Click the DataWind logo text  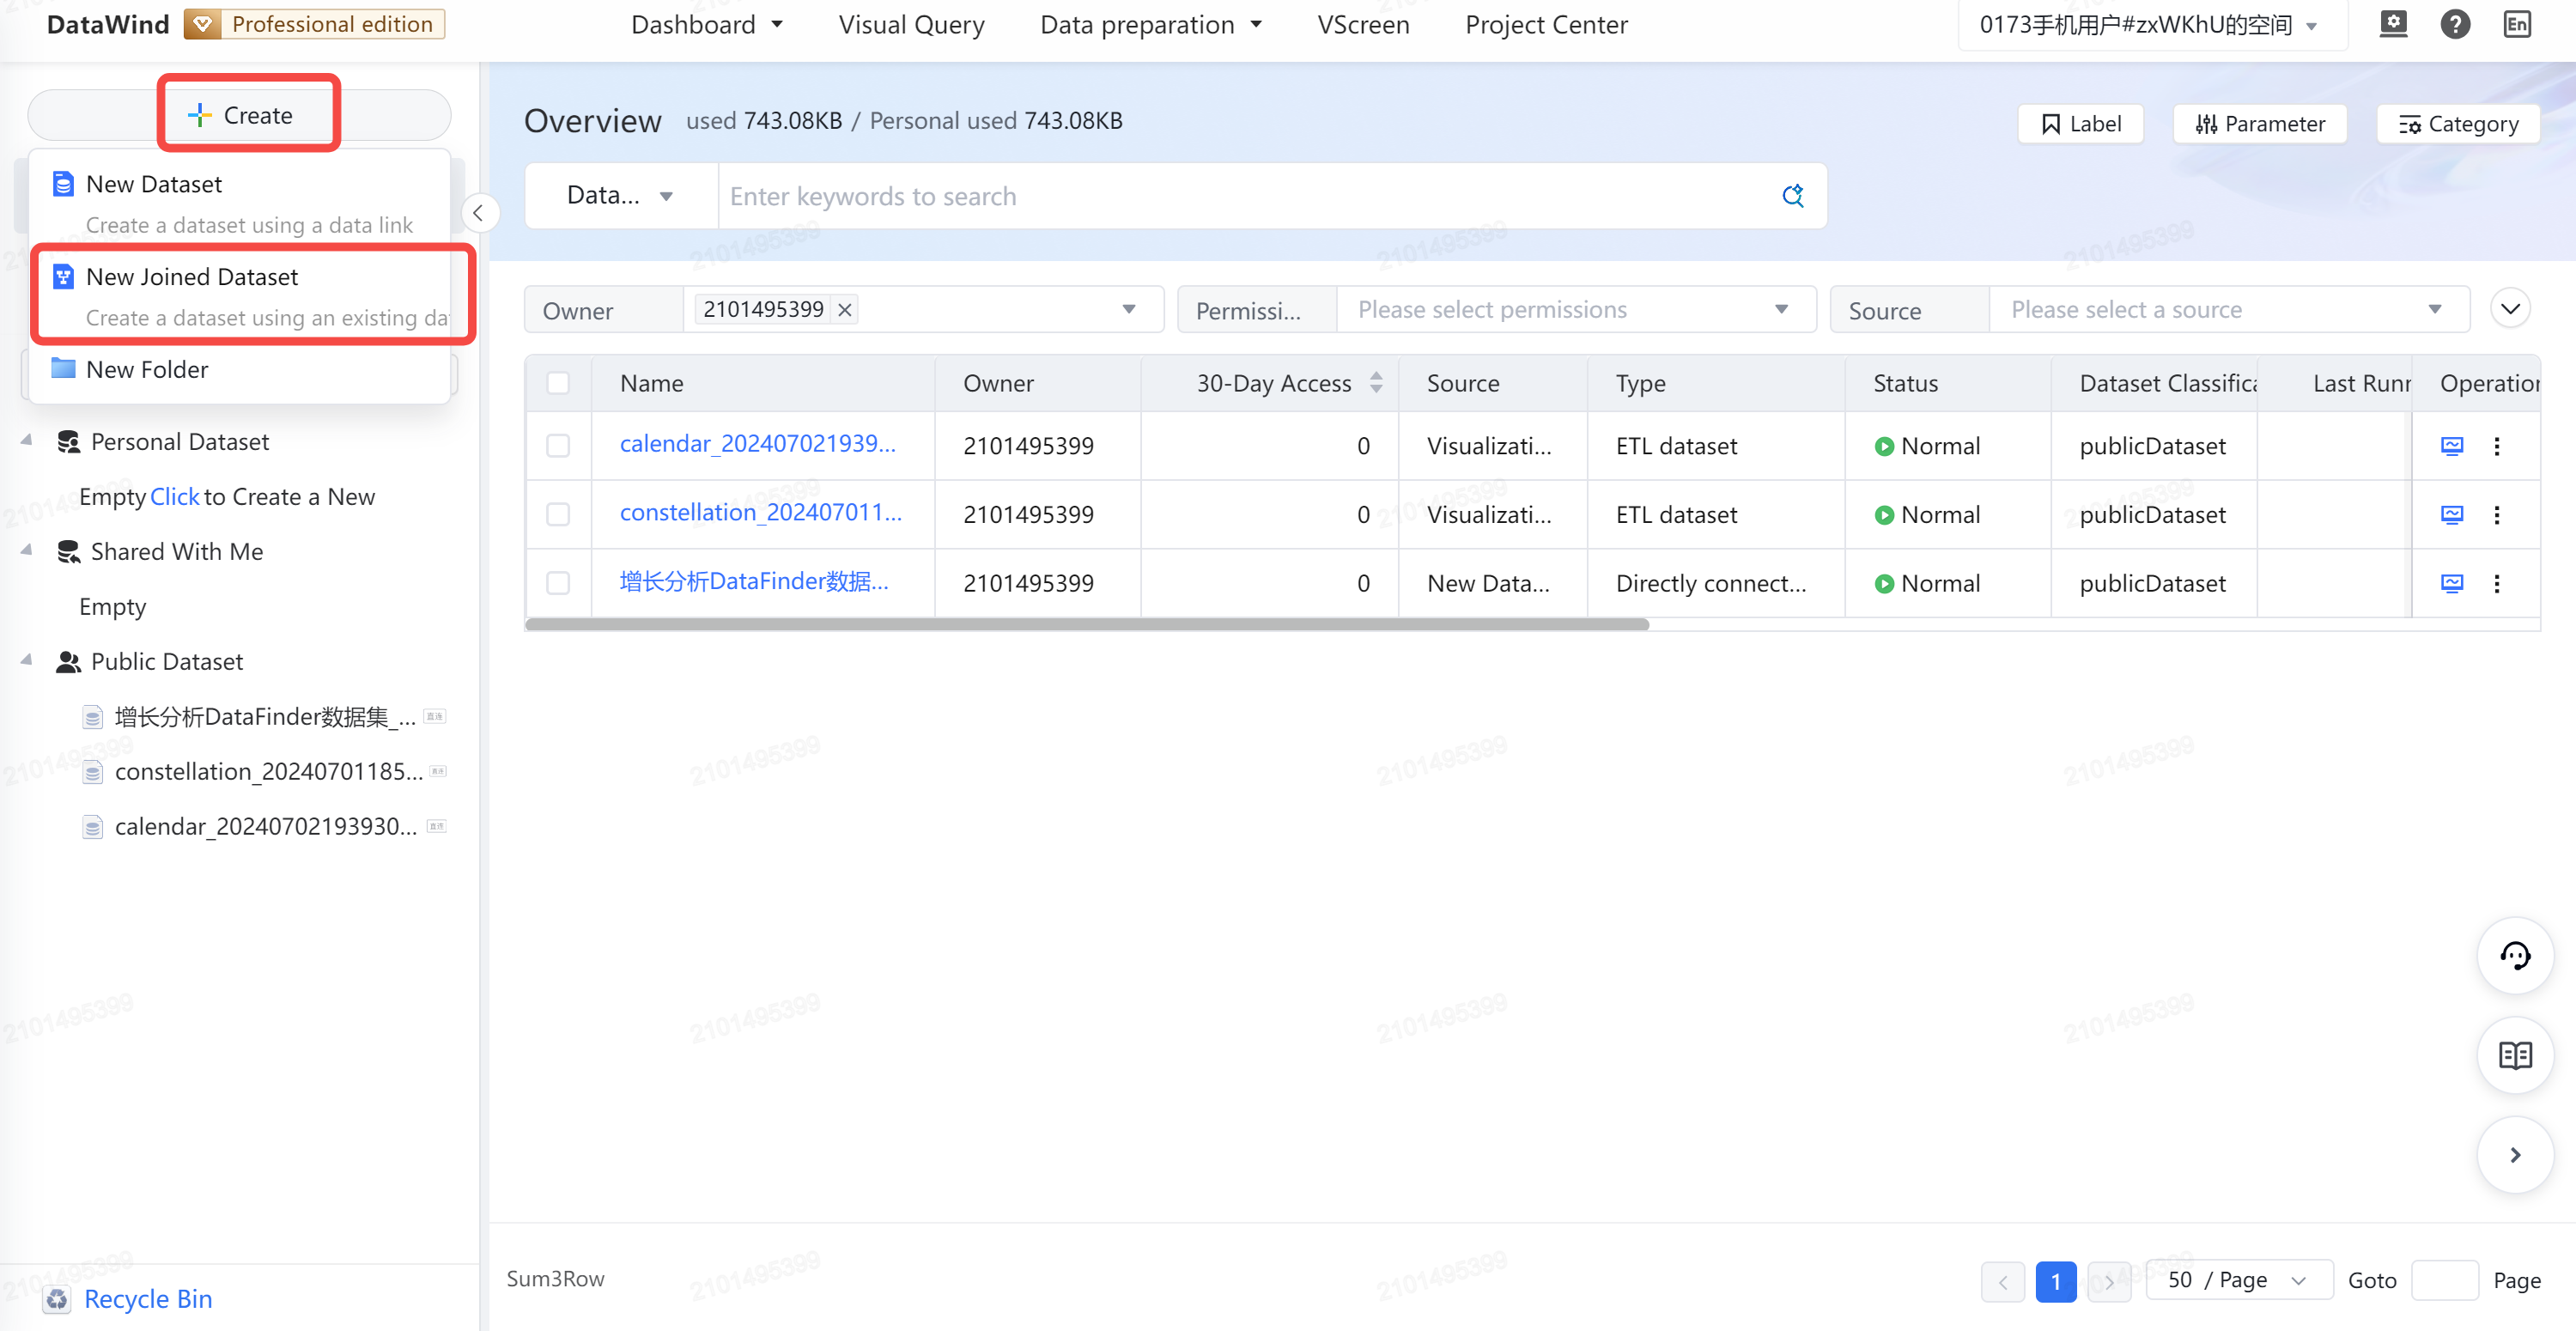pyautogui.click(x=108, y=24)
